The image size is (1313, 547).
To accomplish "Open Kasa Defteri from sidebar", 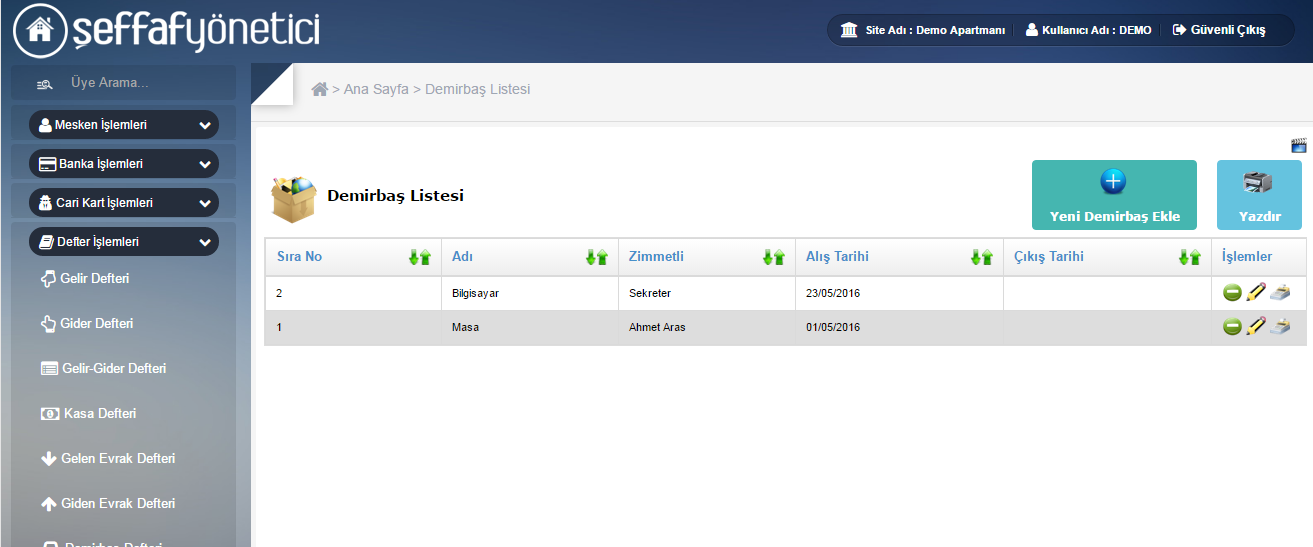I will tap(88, 413).
